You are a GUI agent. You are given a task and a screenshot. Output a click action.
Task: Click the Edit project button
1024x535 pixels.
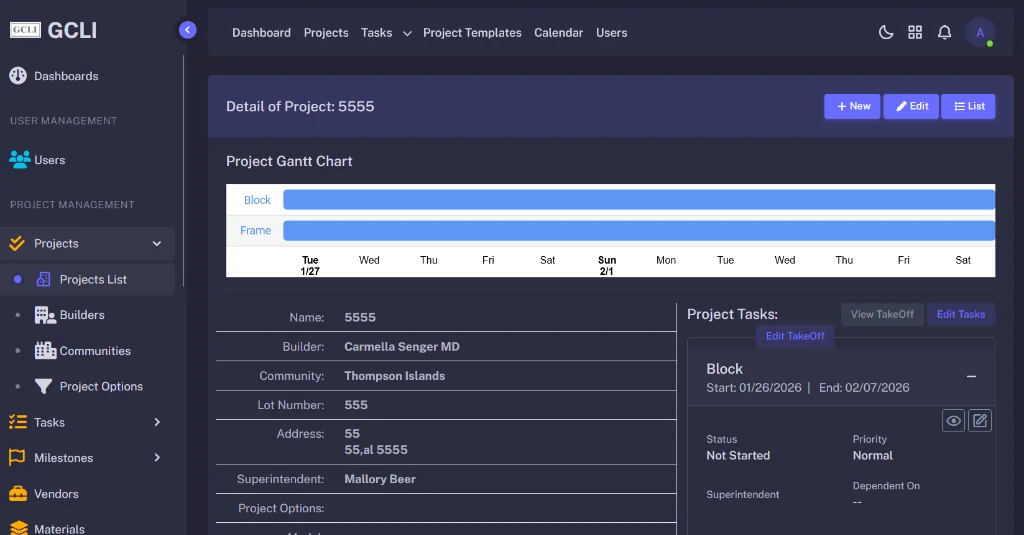pos(911,106)
